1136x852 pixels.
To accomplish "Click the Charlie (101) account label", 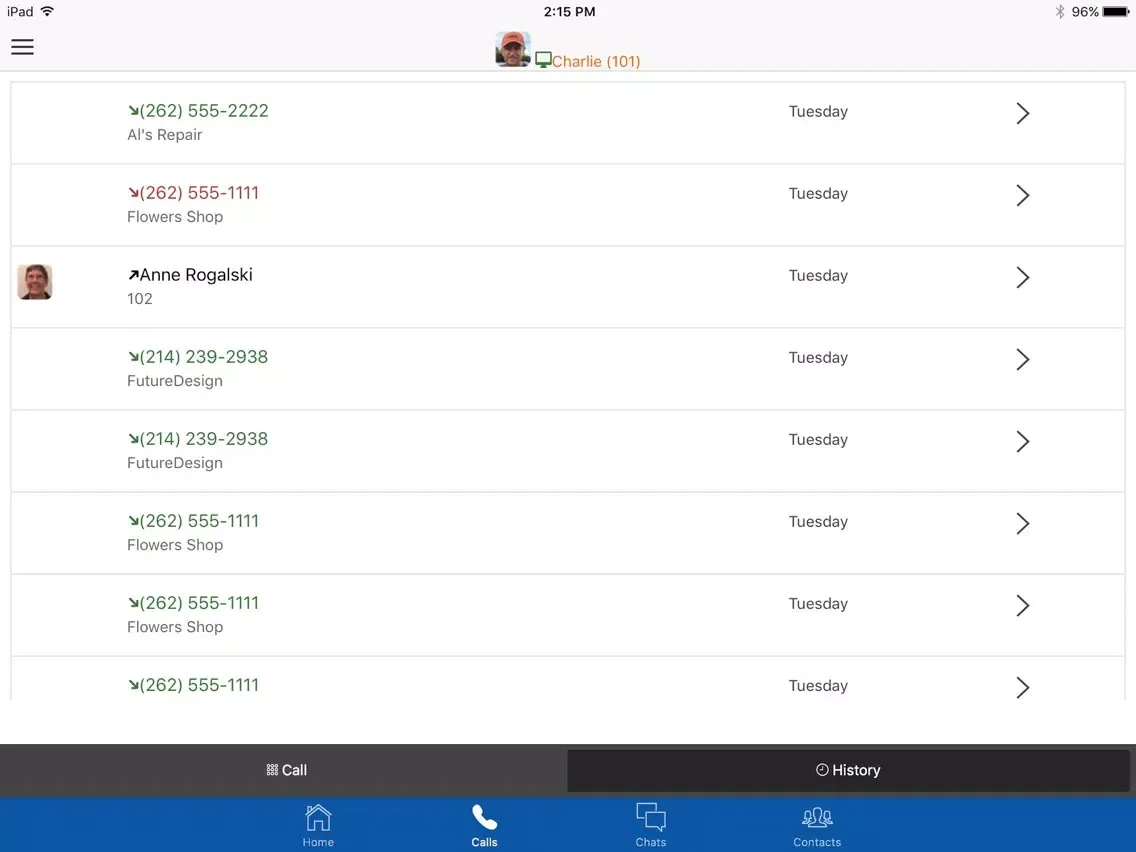I will pos(597,61).
